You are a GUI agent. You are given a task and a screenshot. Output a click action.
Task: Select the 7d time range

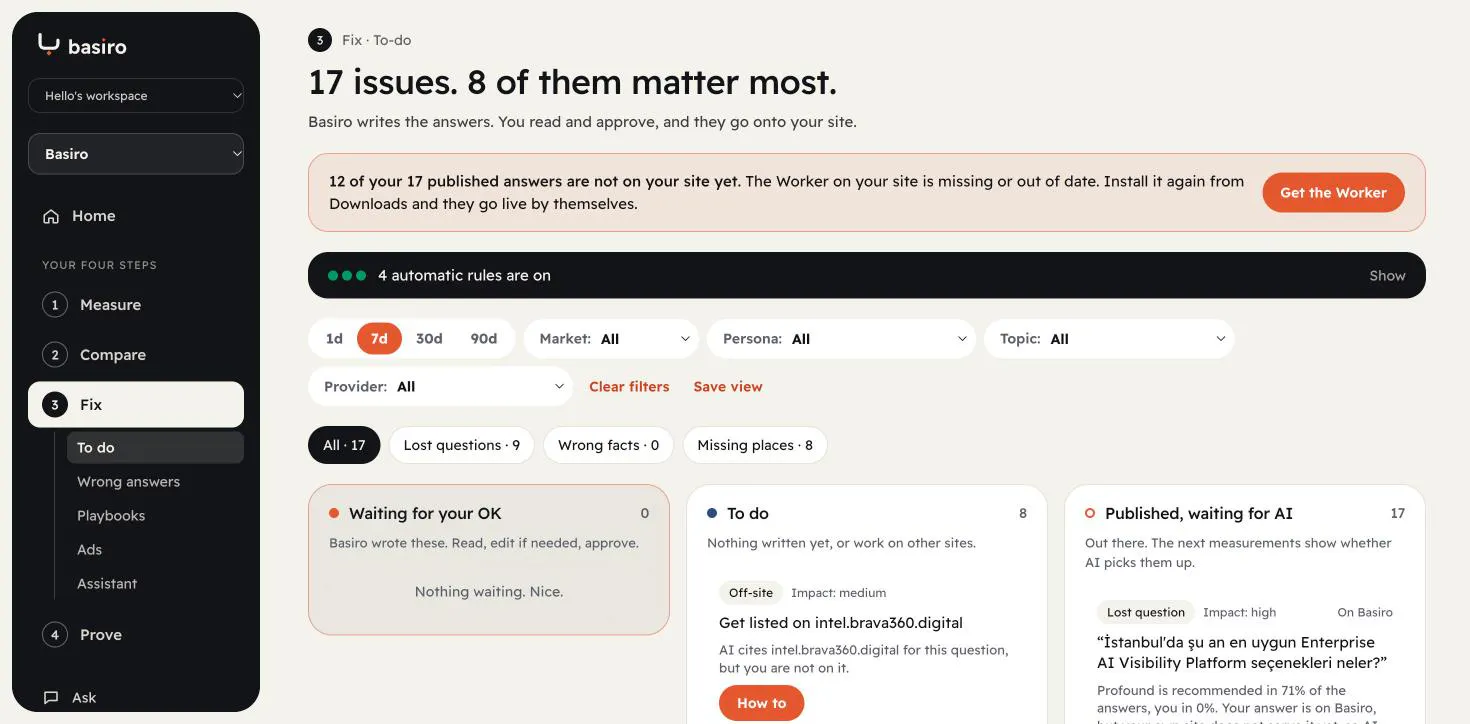379,339
